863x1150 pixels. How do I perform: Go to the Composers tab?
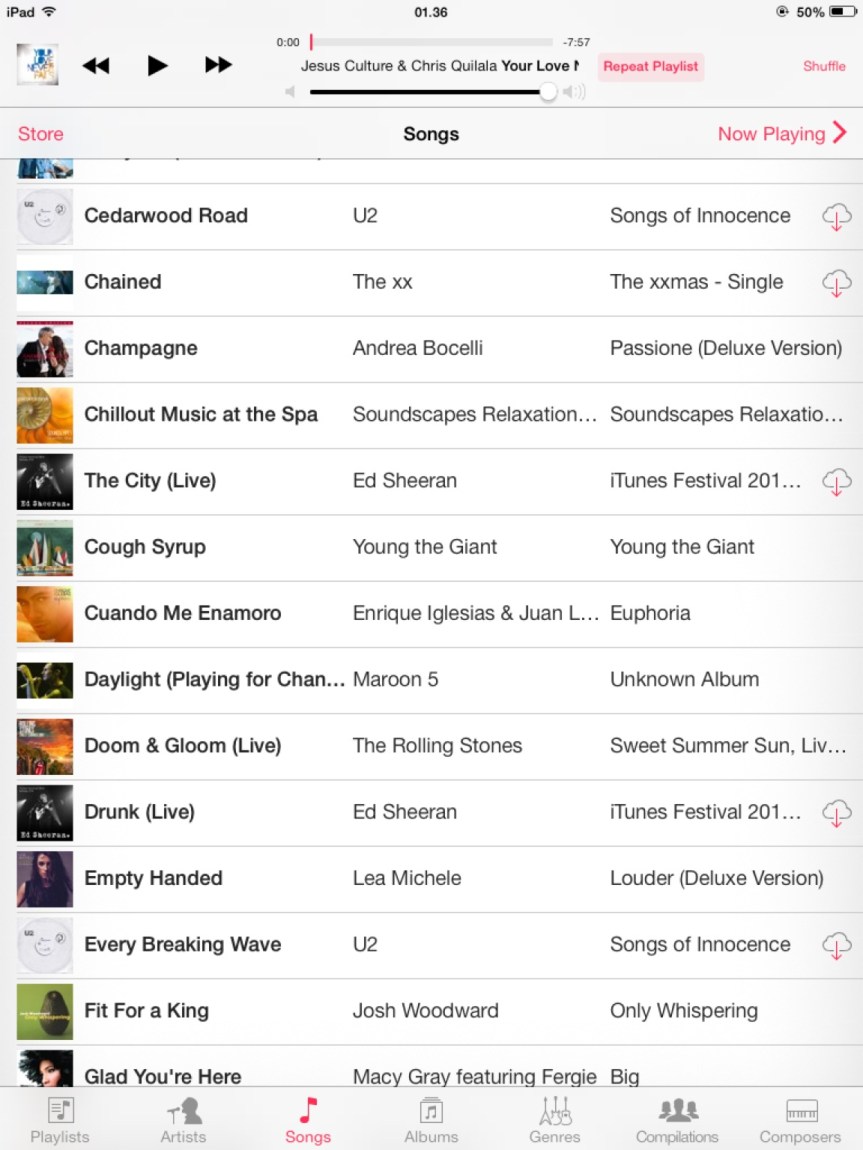coord(800,1120)
